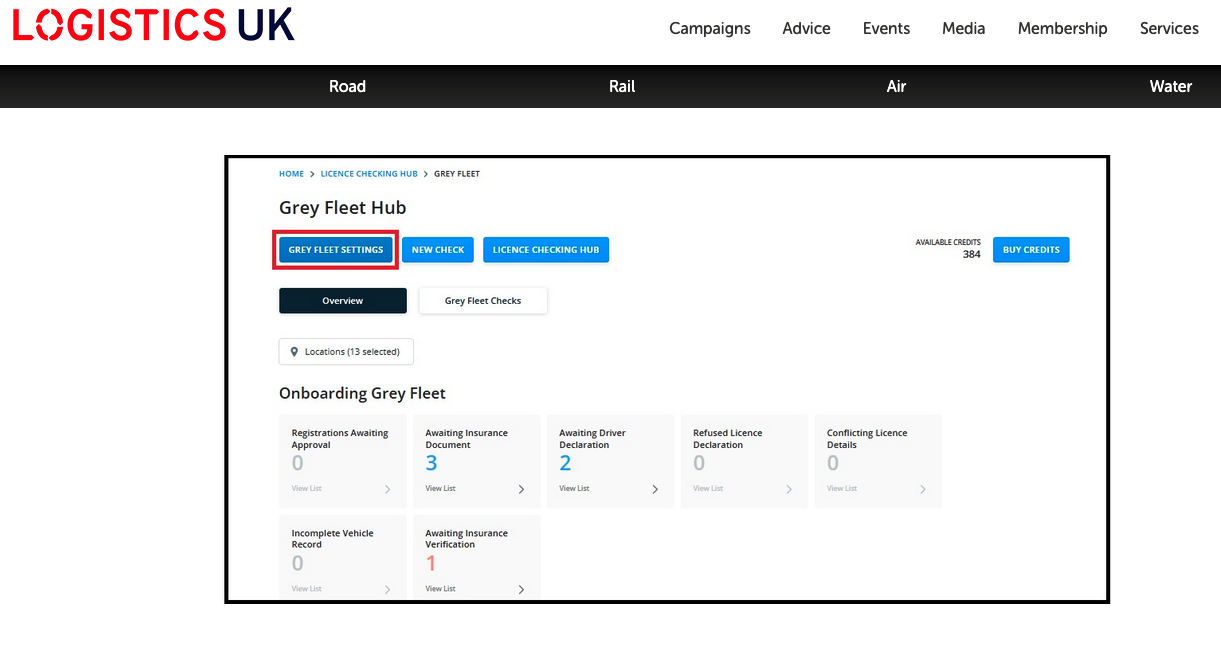
Task: Click the Logistics UK logo
Action: [x=153, y=25]
